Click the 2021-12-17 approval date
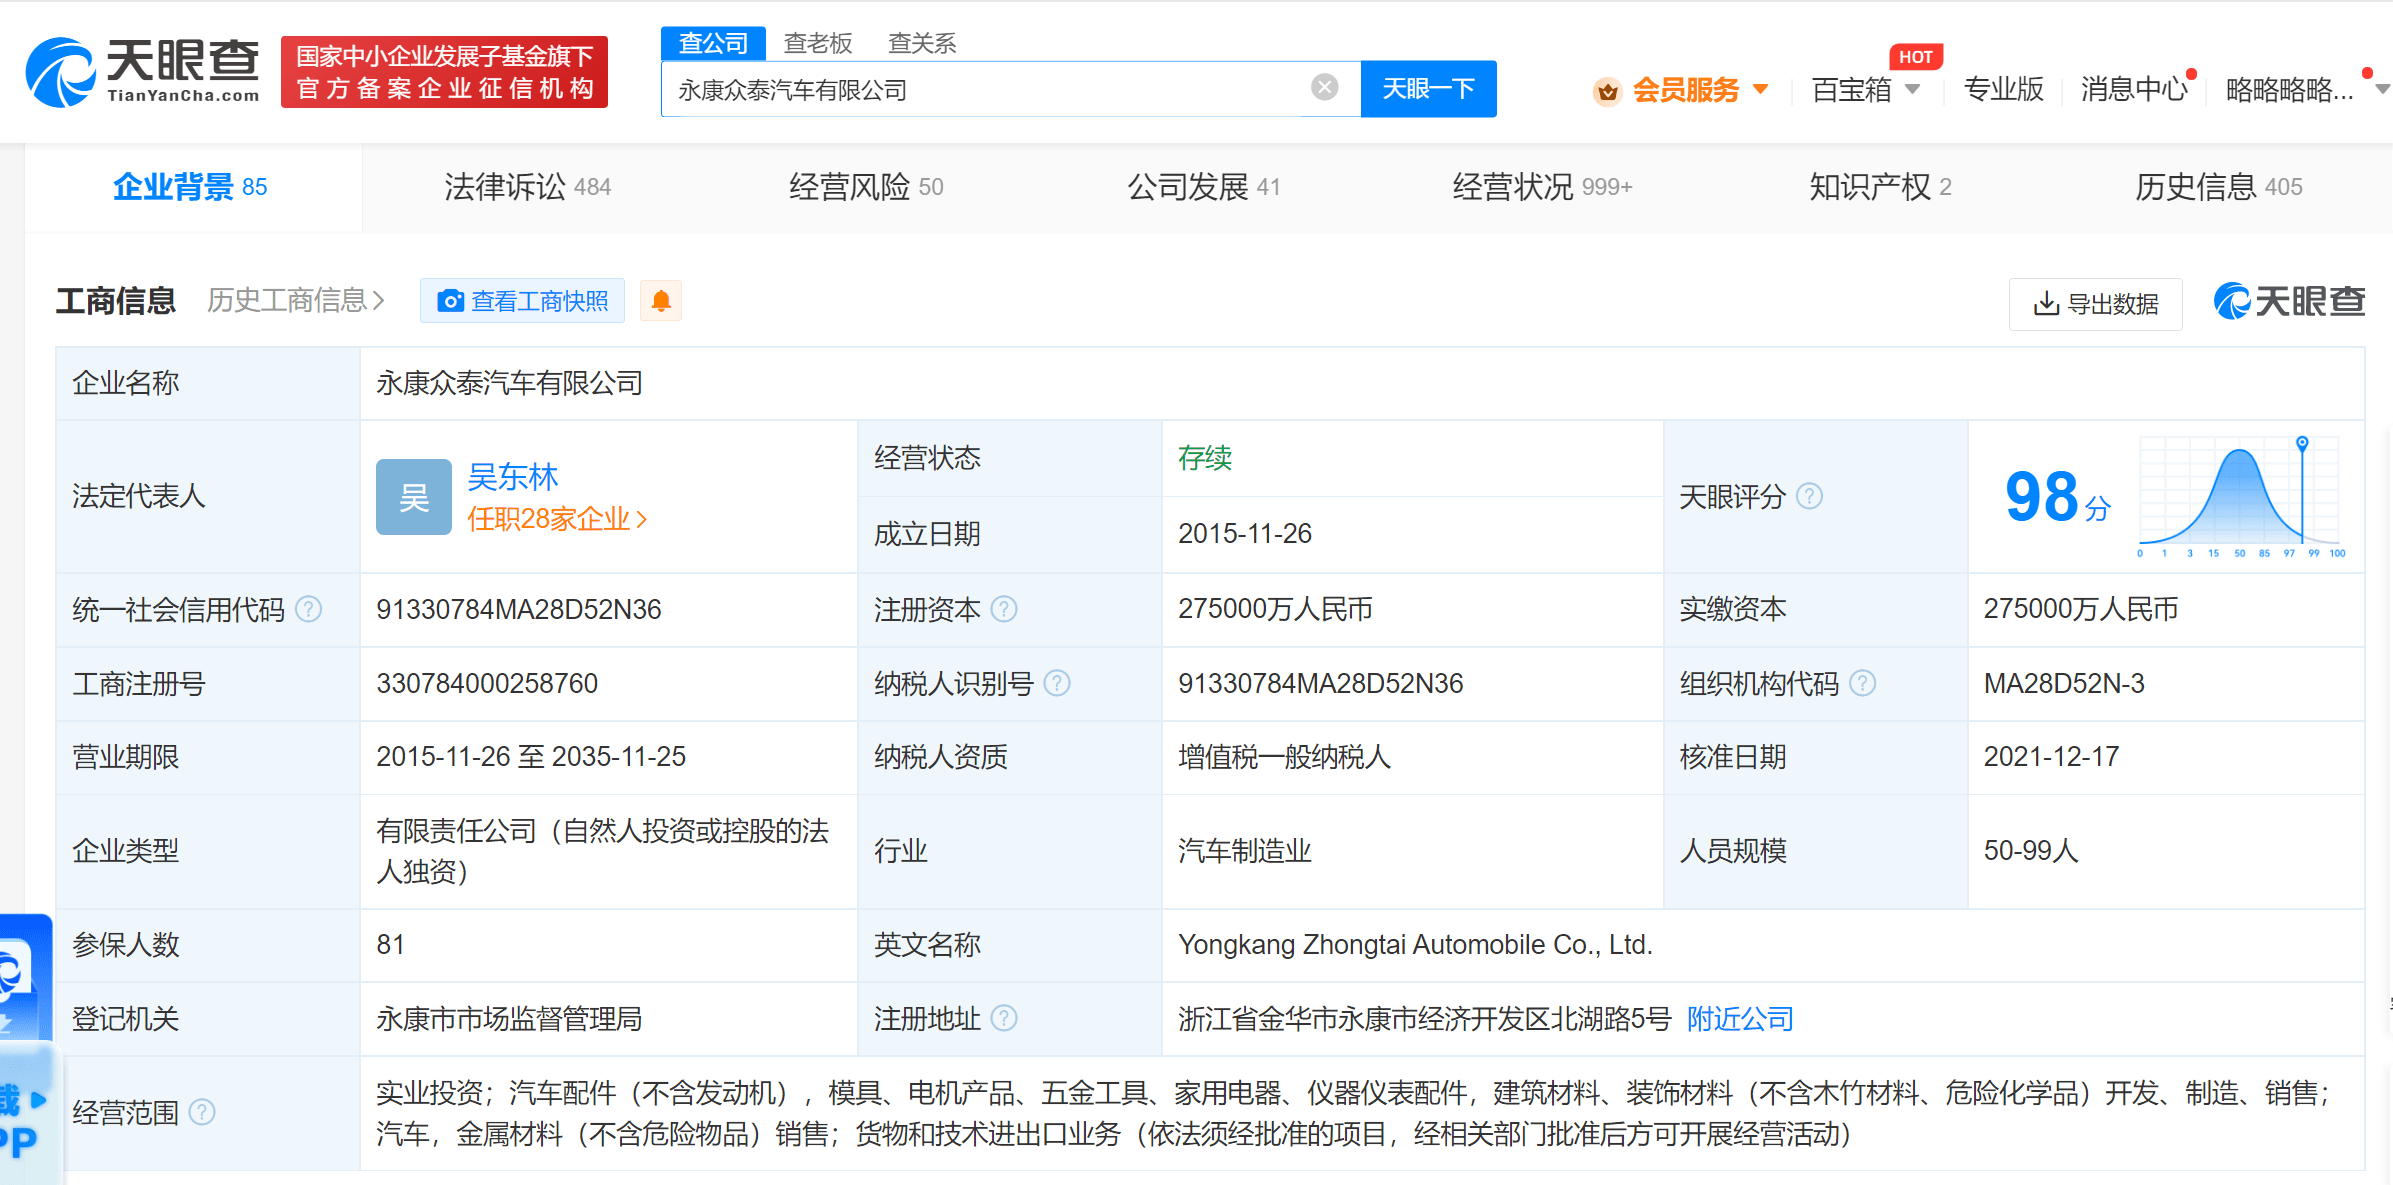The image size is (2393, 1185). pos(2051,756)
